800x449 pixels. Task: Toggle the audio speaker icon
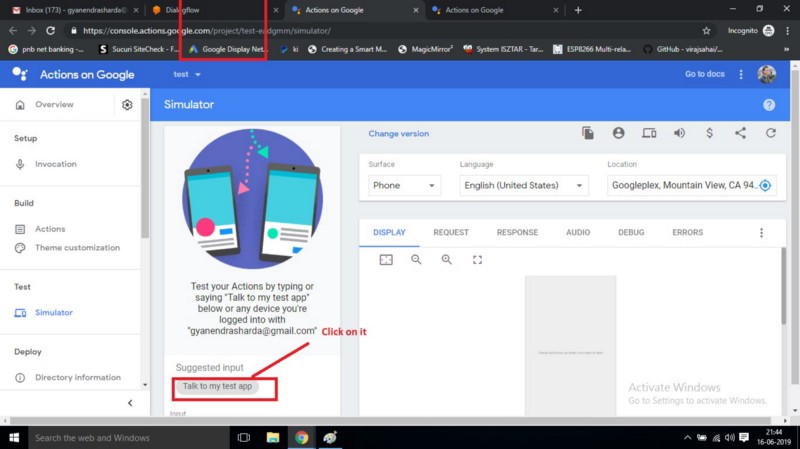tap(679, 133)
